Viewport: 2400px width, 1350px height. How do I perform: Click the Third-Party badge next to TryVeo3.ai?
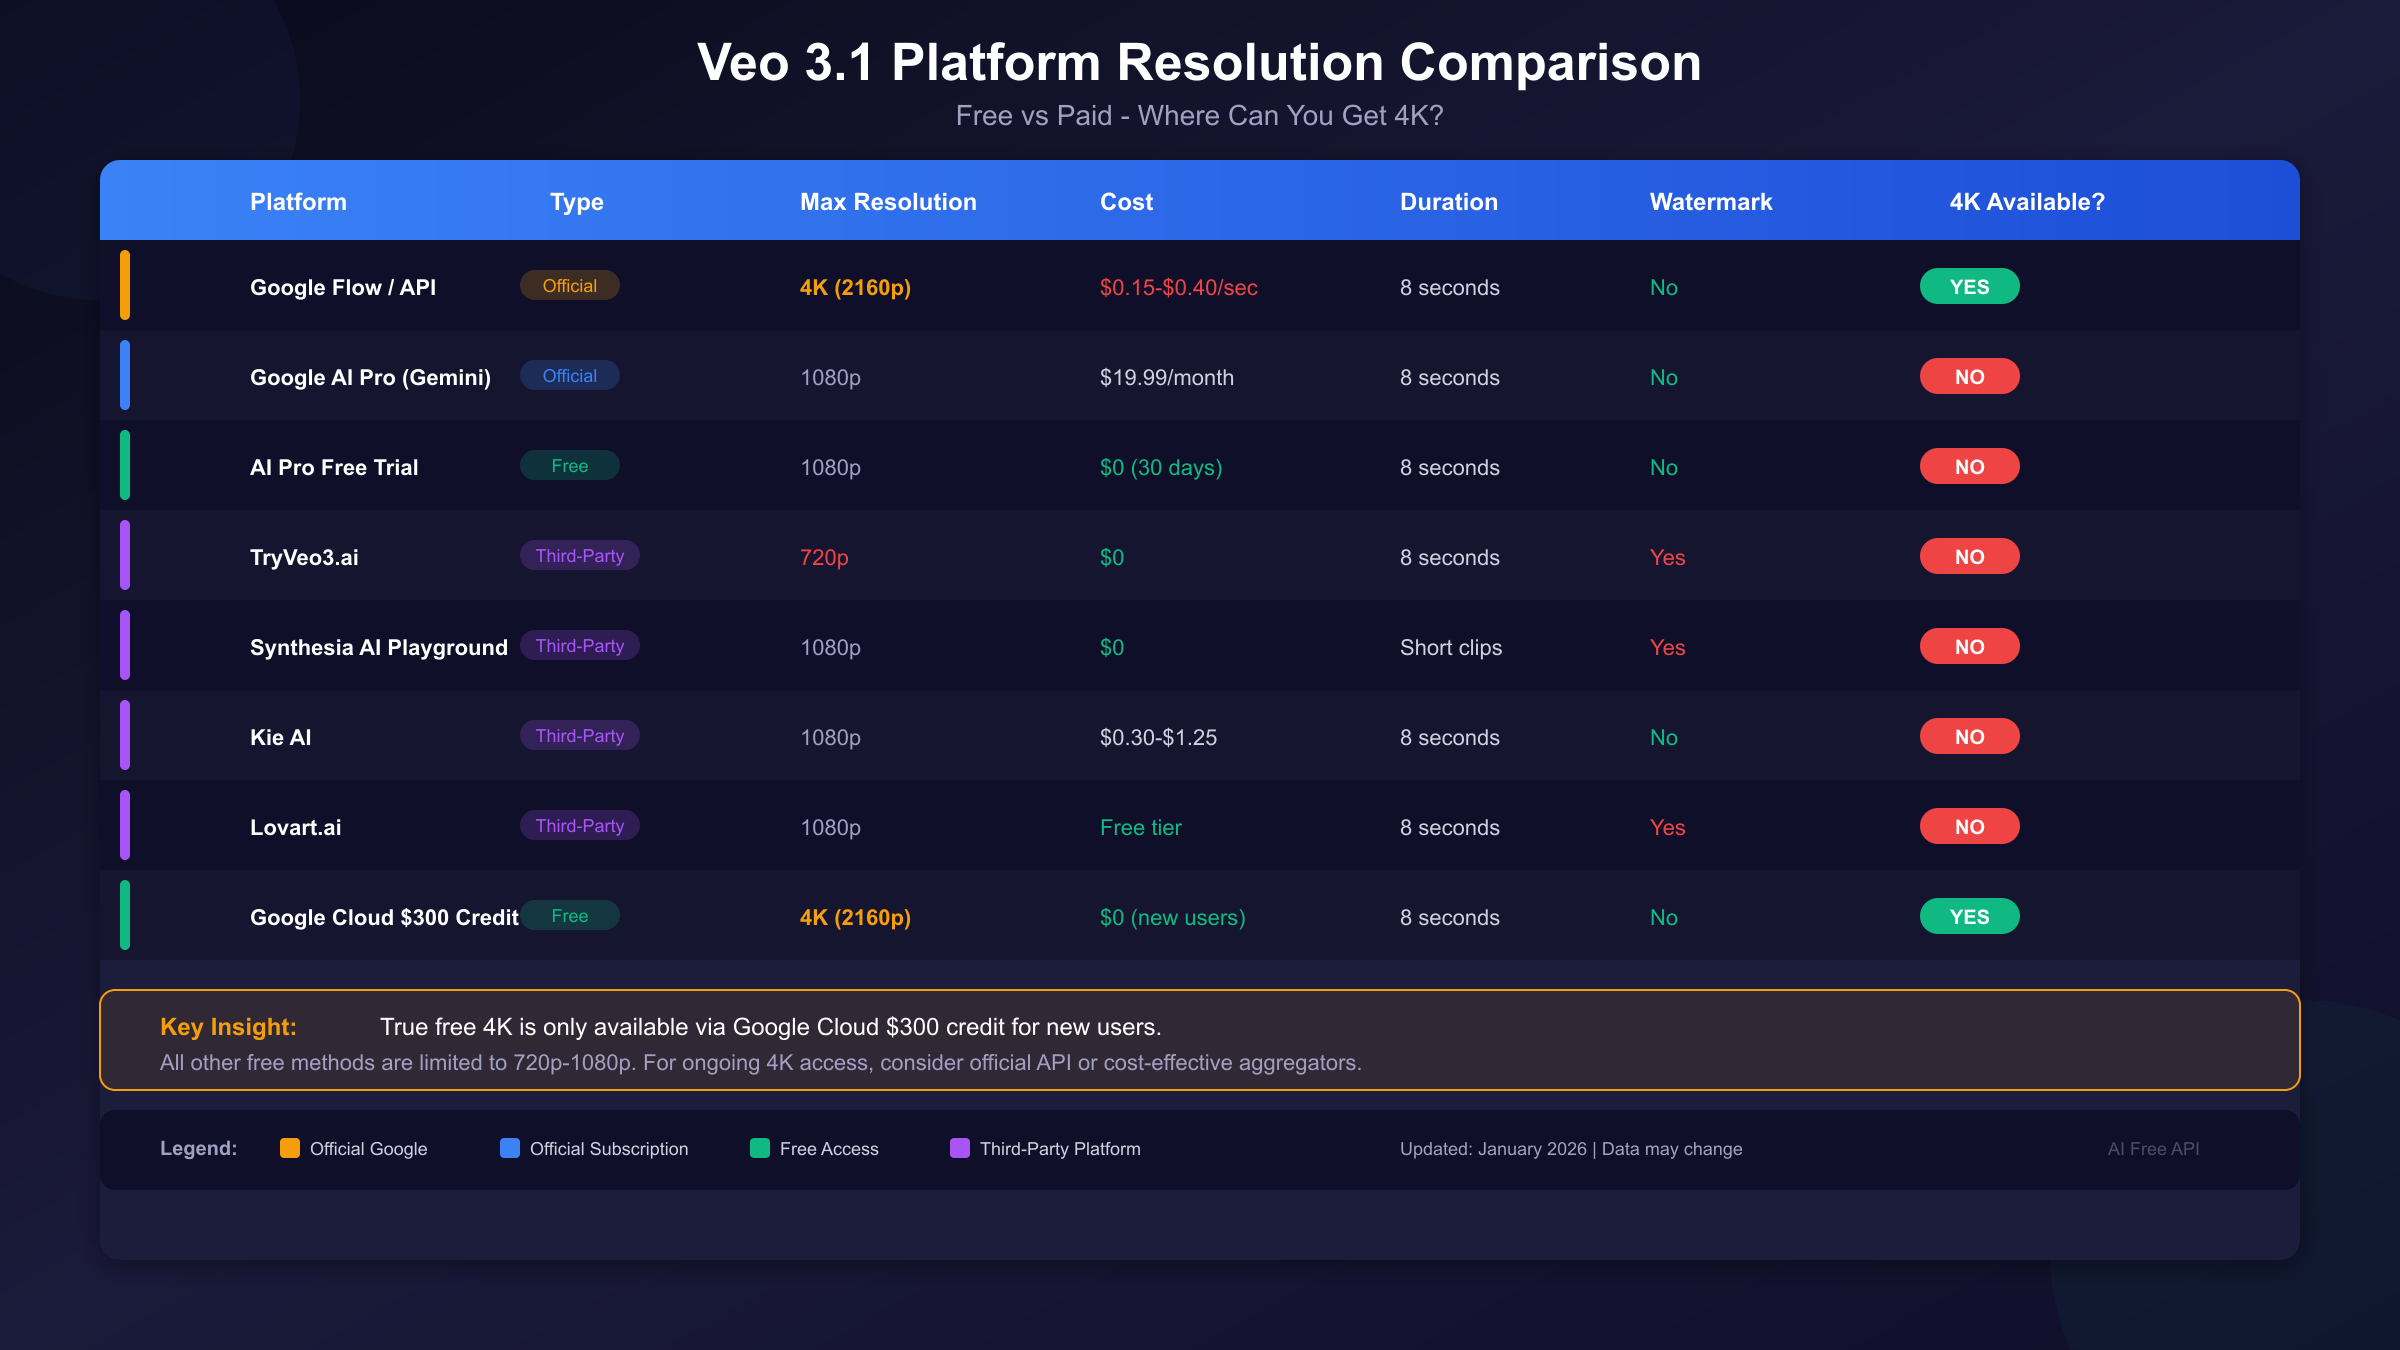coord(579,556)
